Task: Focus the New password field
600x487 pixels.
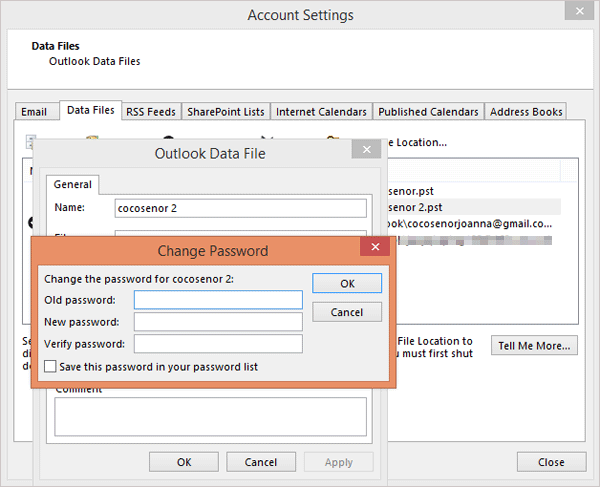Action: click(218, 322)
